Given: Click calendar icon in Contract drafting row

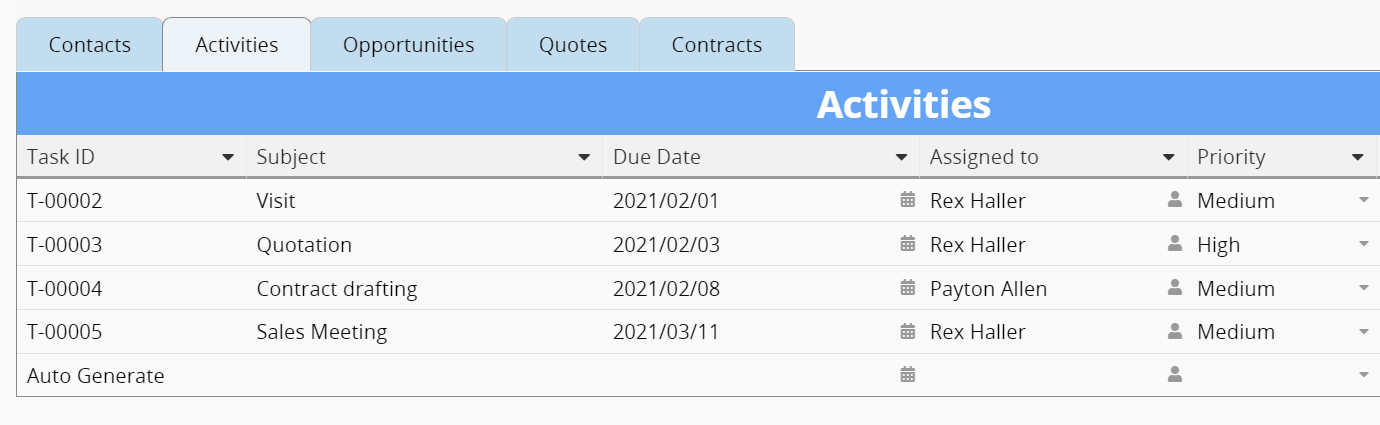Looking at the screenshot, I should (x=908, y=288).
